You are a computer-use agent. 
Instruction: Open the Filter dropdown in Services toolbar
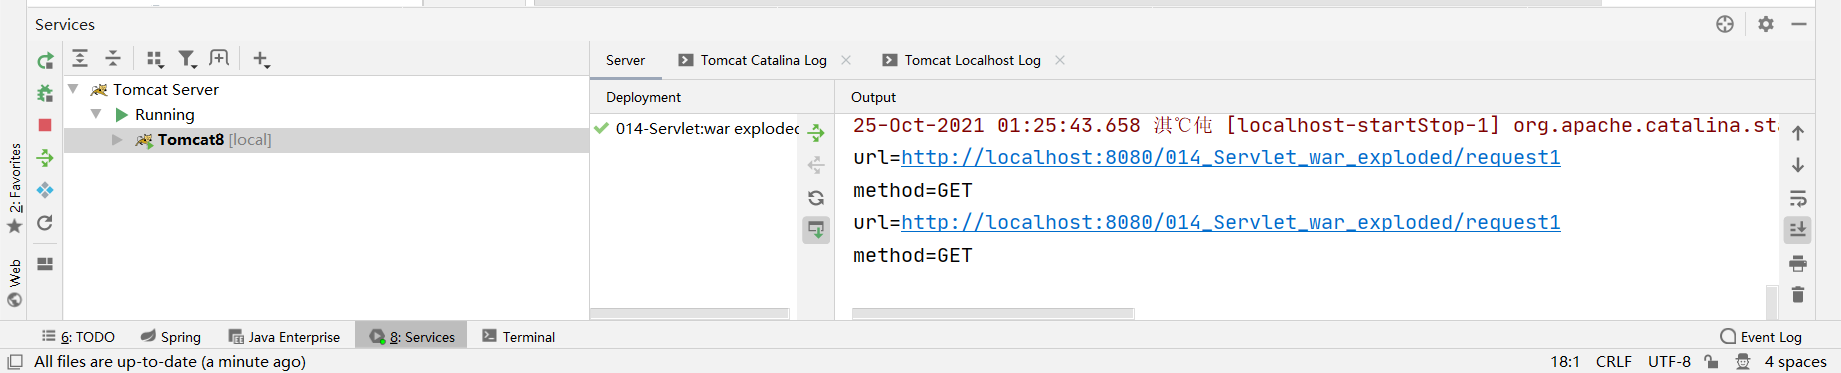pos(188,59)
